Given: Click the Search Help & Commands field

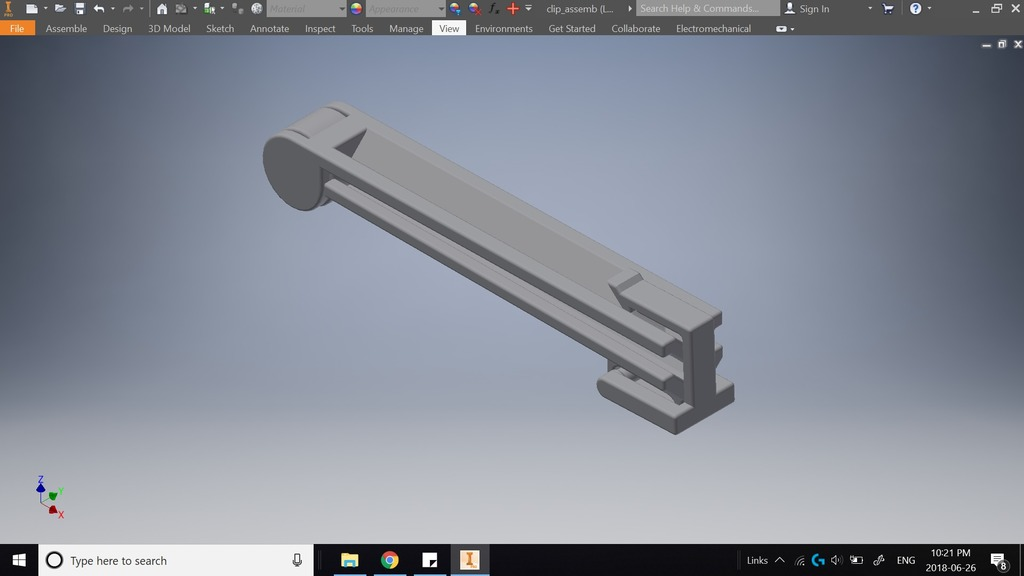Looking at the screenshot, I should [707, 8].
